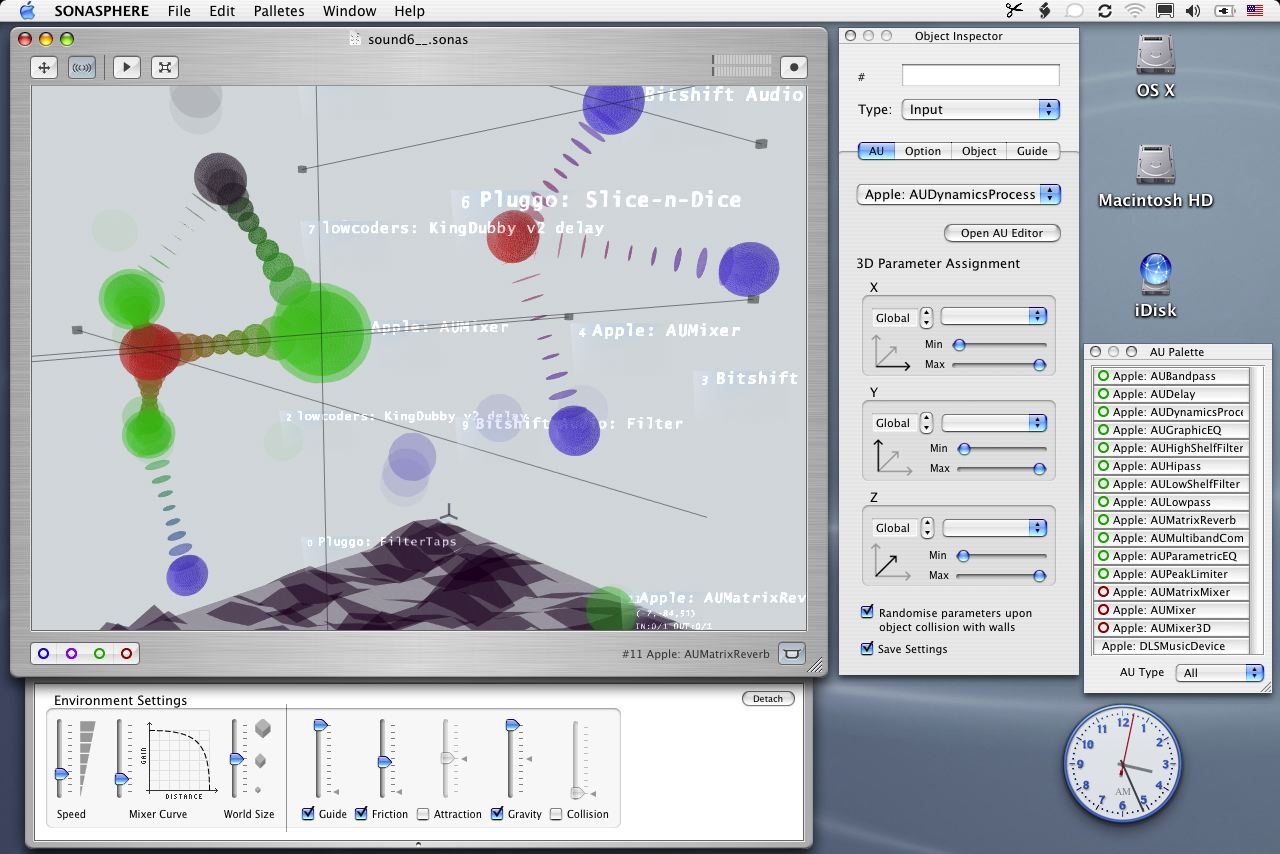The height and width of the screenshot is (854, 1280).
Task: Click the Speed slider handle
Action: click(62, 774)
